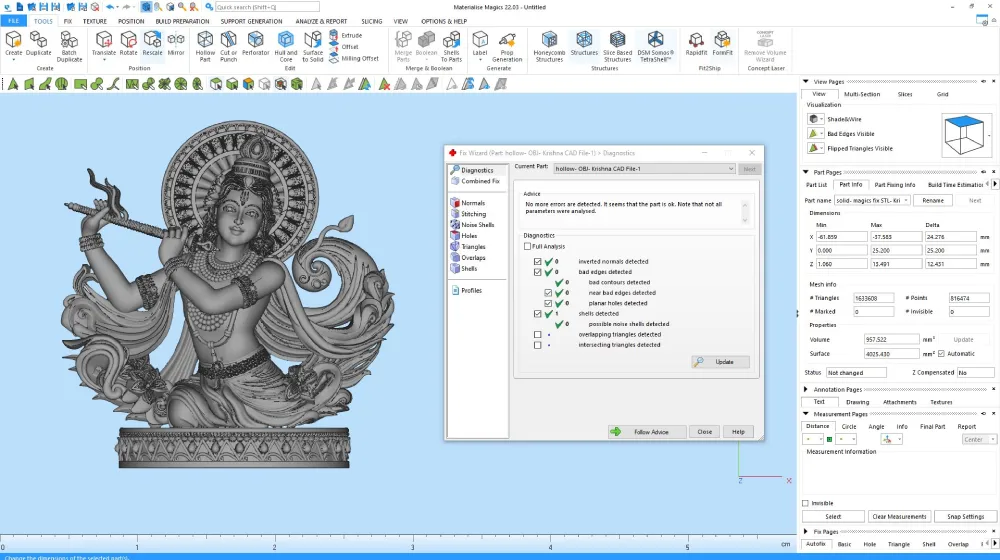Enable intersecting triangles detected checkbox
Image resolution: width=1000 pixels, height=560 pixels.
click(x=538, y=345)
